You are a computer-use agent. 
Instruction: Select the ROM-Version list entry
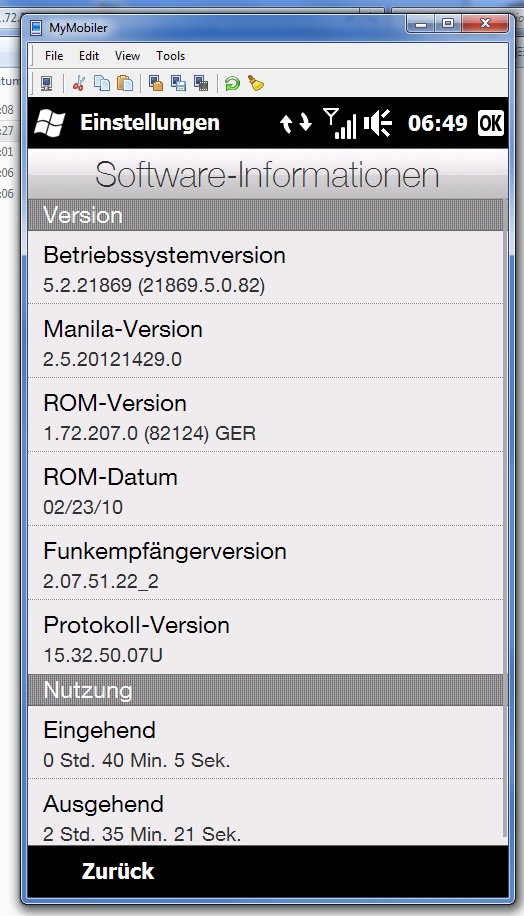(x=265, y=415)
